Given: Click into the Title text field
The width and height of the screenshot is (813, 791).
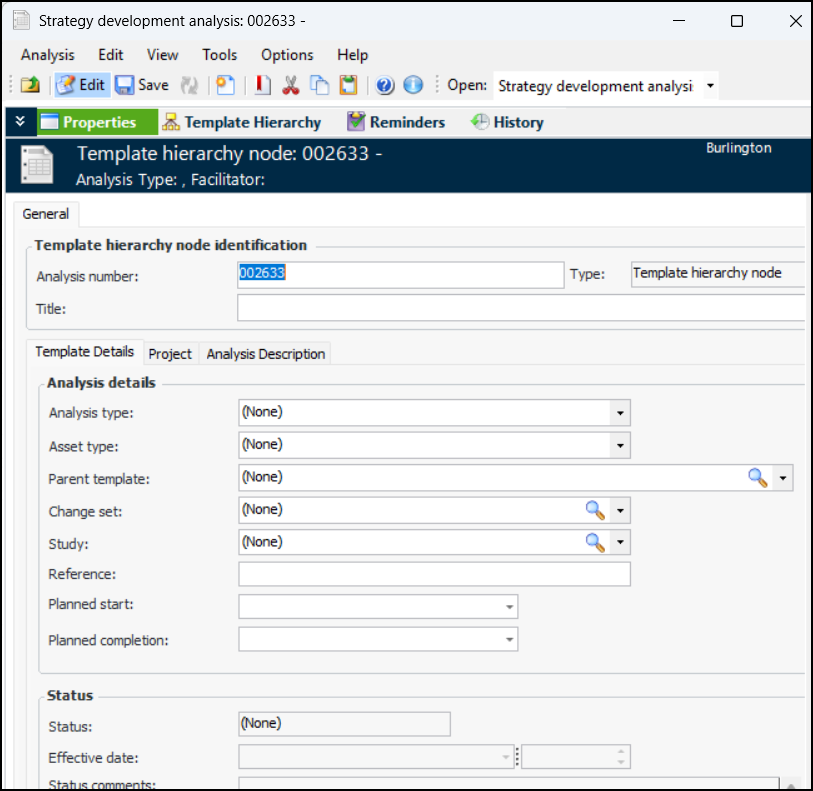Looking at the screenshot, I should click(x=520, y=308).
